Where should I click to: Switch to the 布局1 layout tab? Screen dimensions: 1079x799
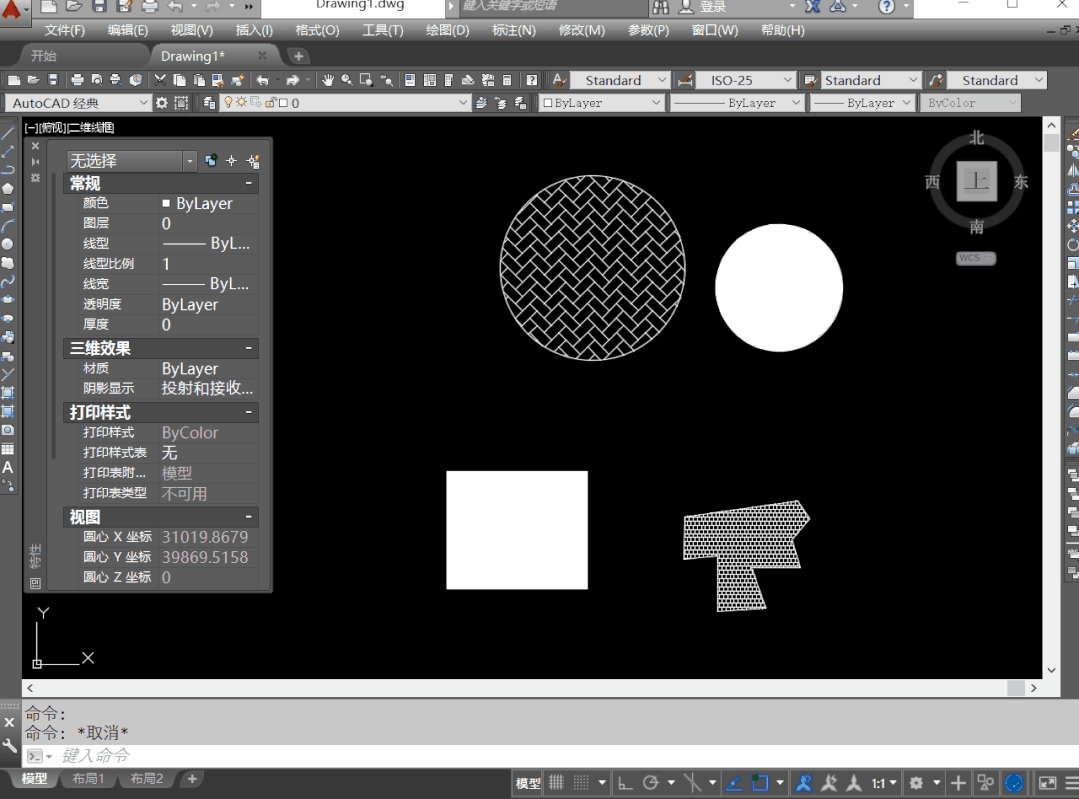[x=88, y=778]
